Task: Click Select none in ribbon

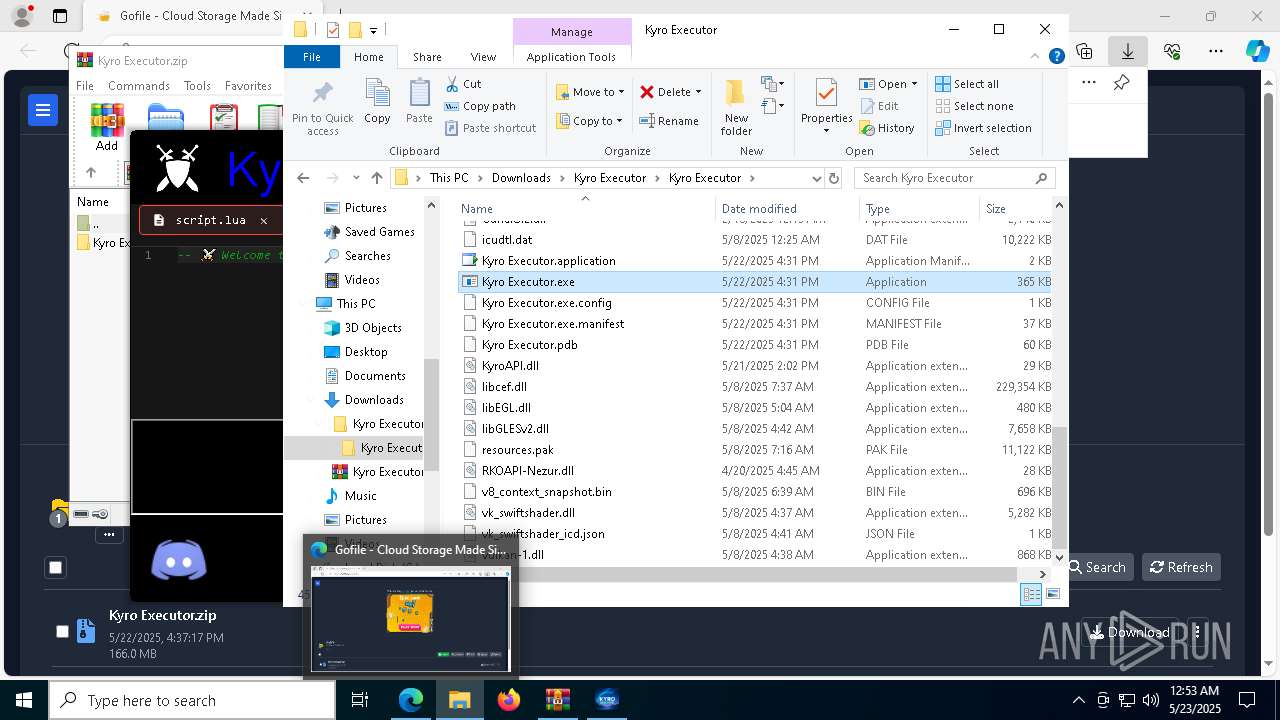Action: click(974, 106)
